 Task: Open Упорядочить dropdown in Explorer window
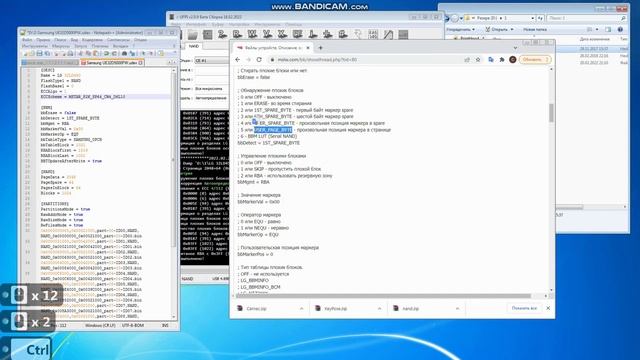pos(460,29)
